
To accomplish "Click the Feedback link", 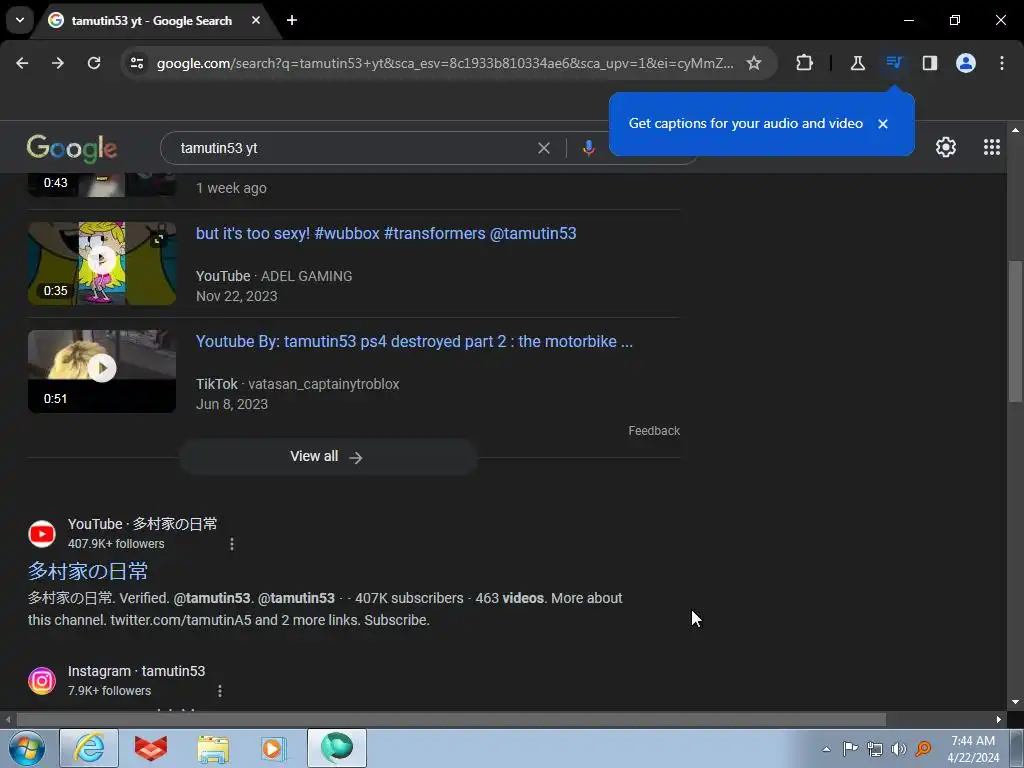I will pyautogui.click(x=654, y=430).
